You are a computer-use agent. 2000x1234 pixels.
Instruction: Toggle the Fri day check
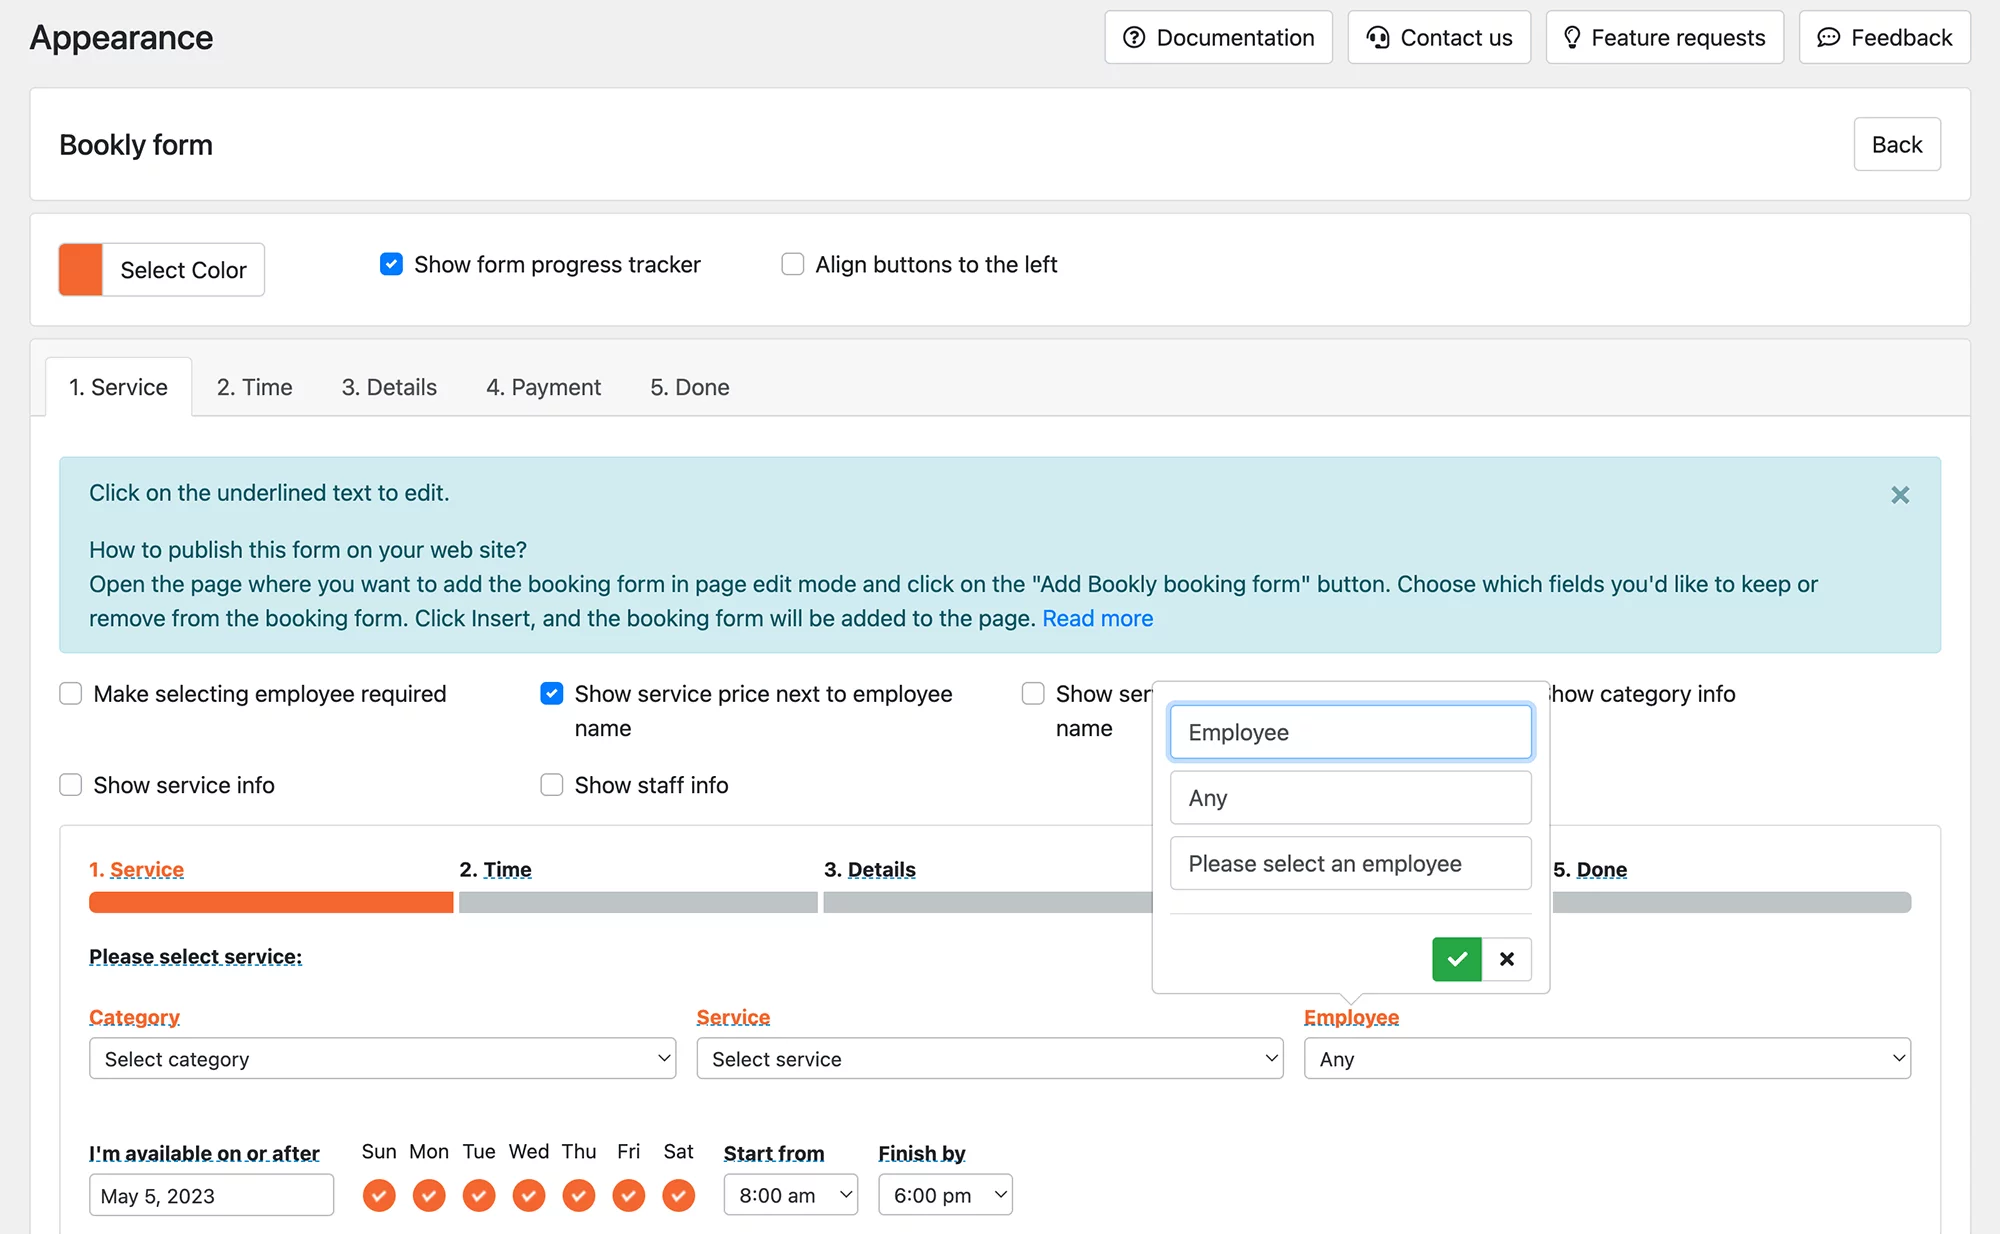tap(629, 1195)
